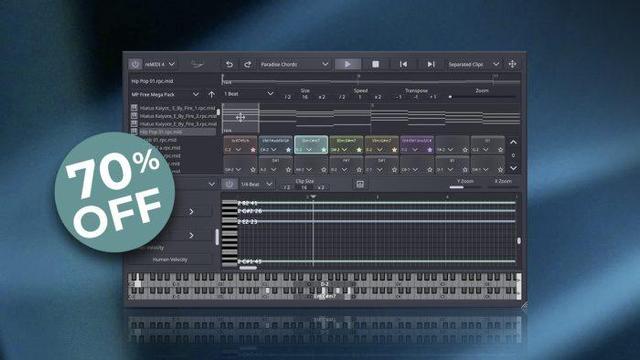Open the 1 Beat quantize dropdown
Image resolution: width=640 pixels, height=360 pixels.
249,94
